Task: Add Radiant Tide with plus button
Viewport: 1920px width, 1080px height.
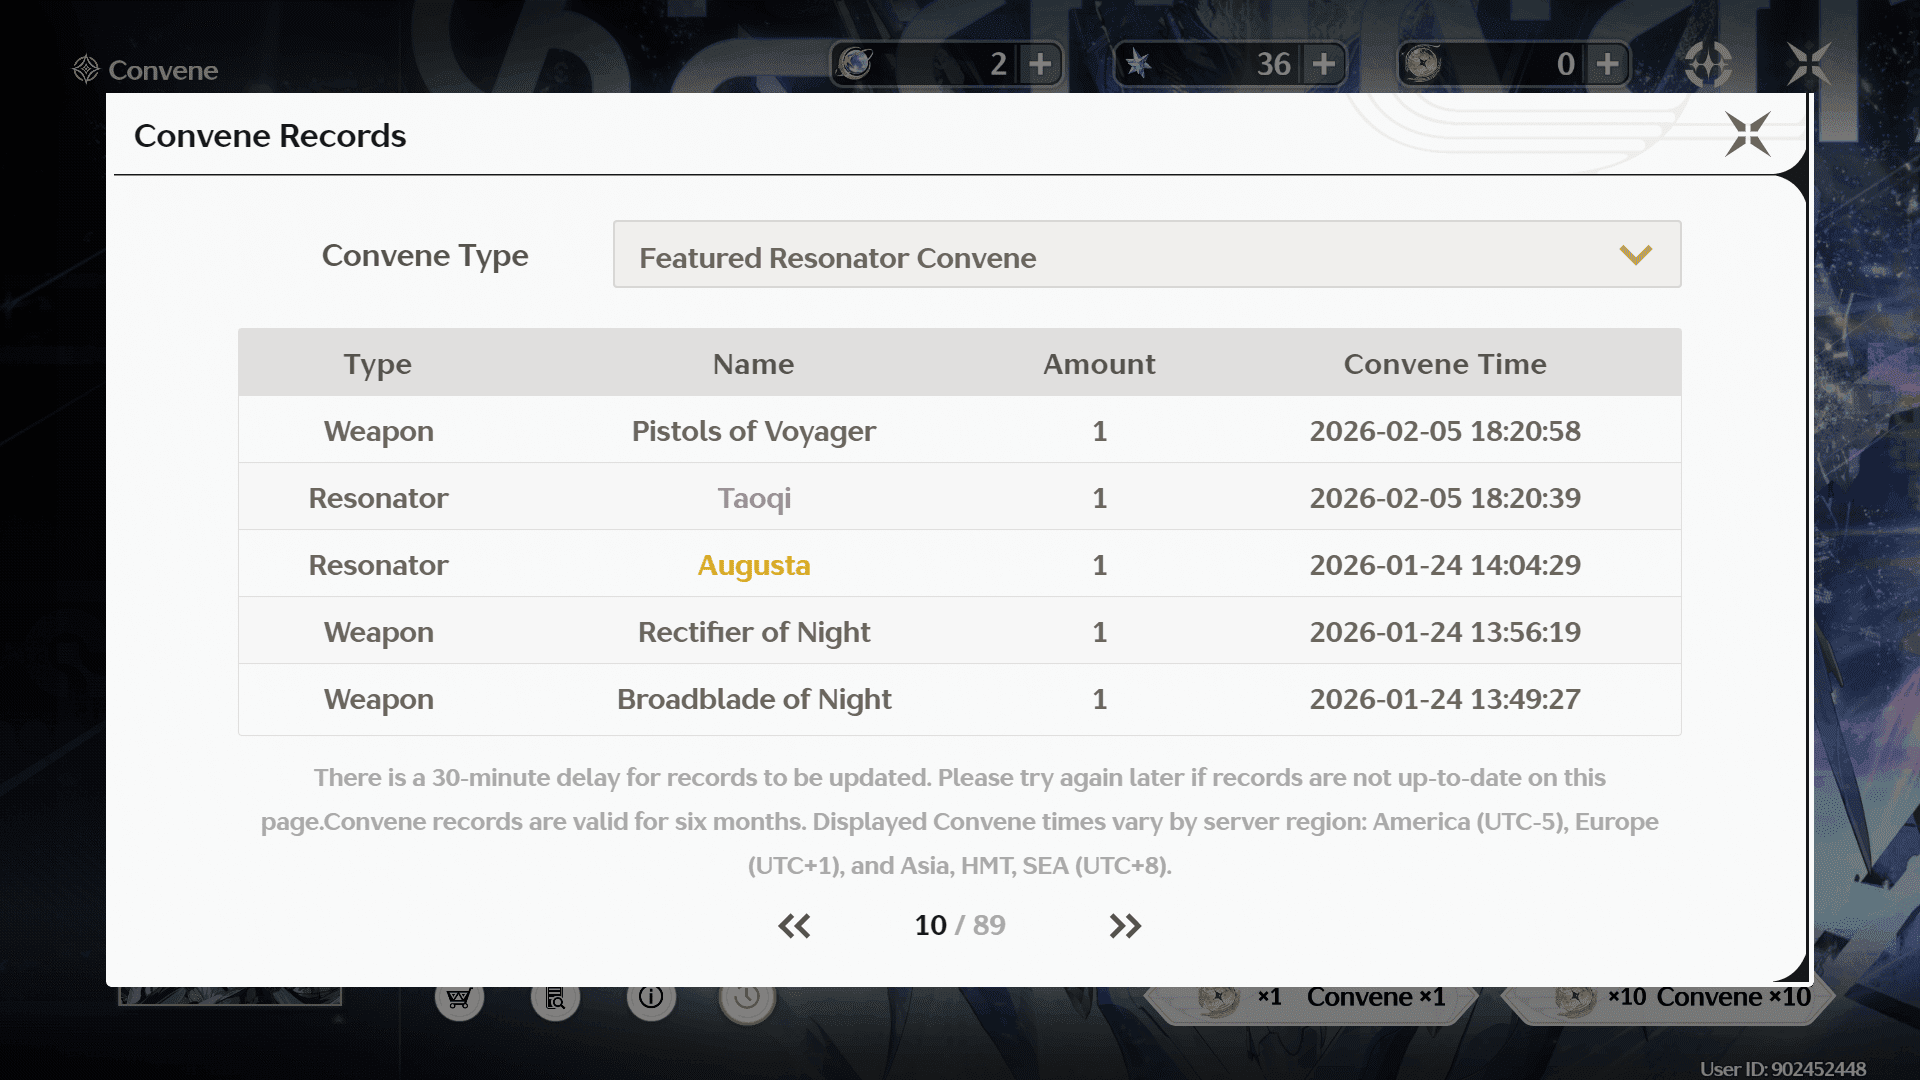Action: [x=1040, y=64]
